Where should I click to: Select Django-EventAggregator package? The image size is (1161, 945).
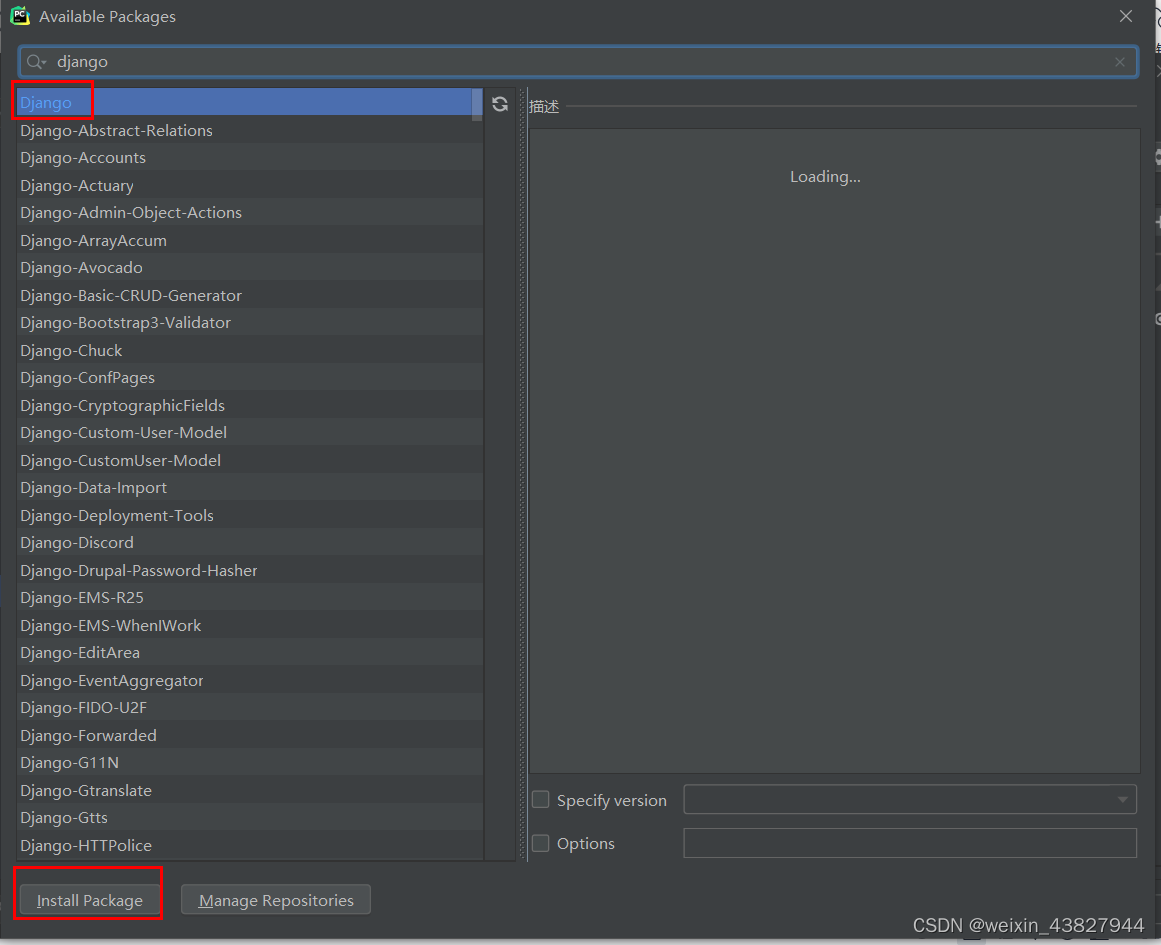[x=250, y=681]
